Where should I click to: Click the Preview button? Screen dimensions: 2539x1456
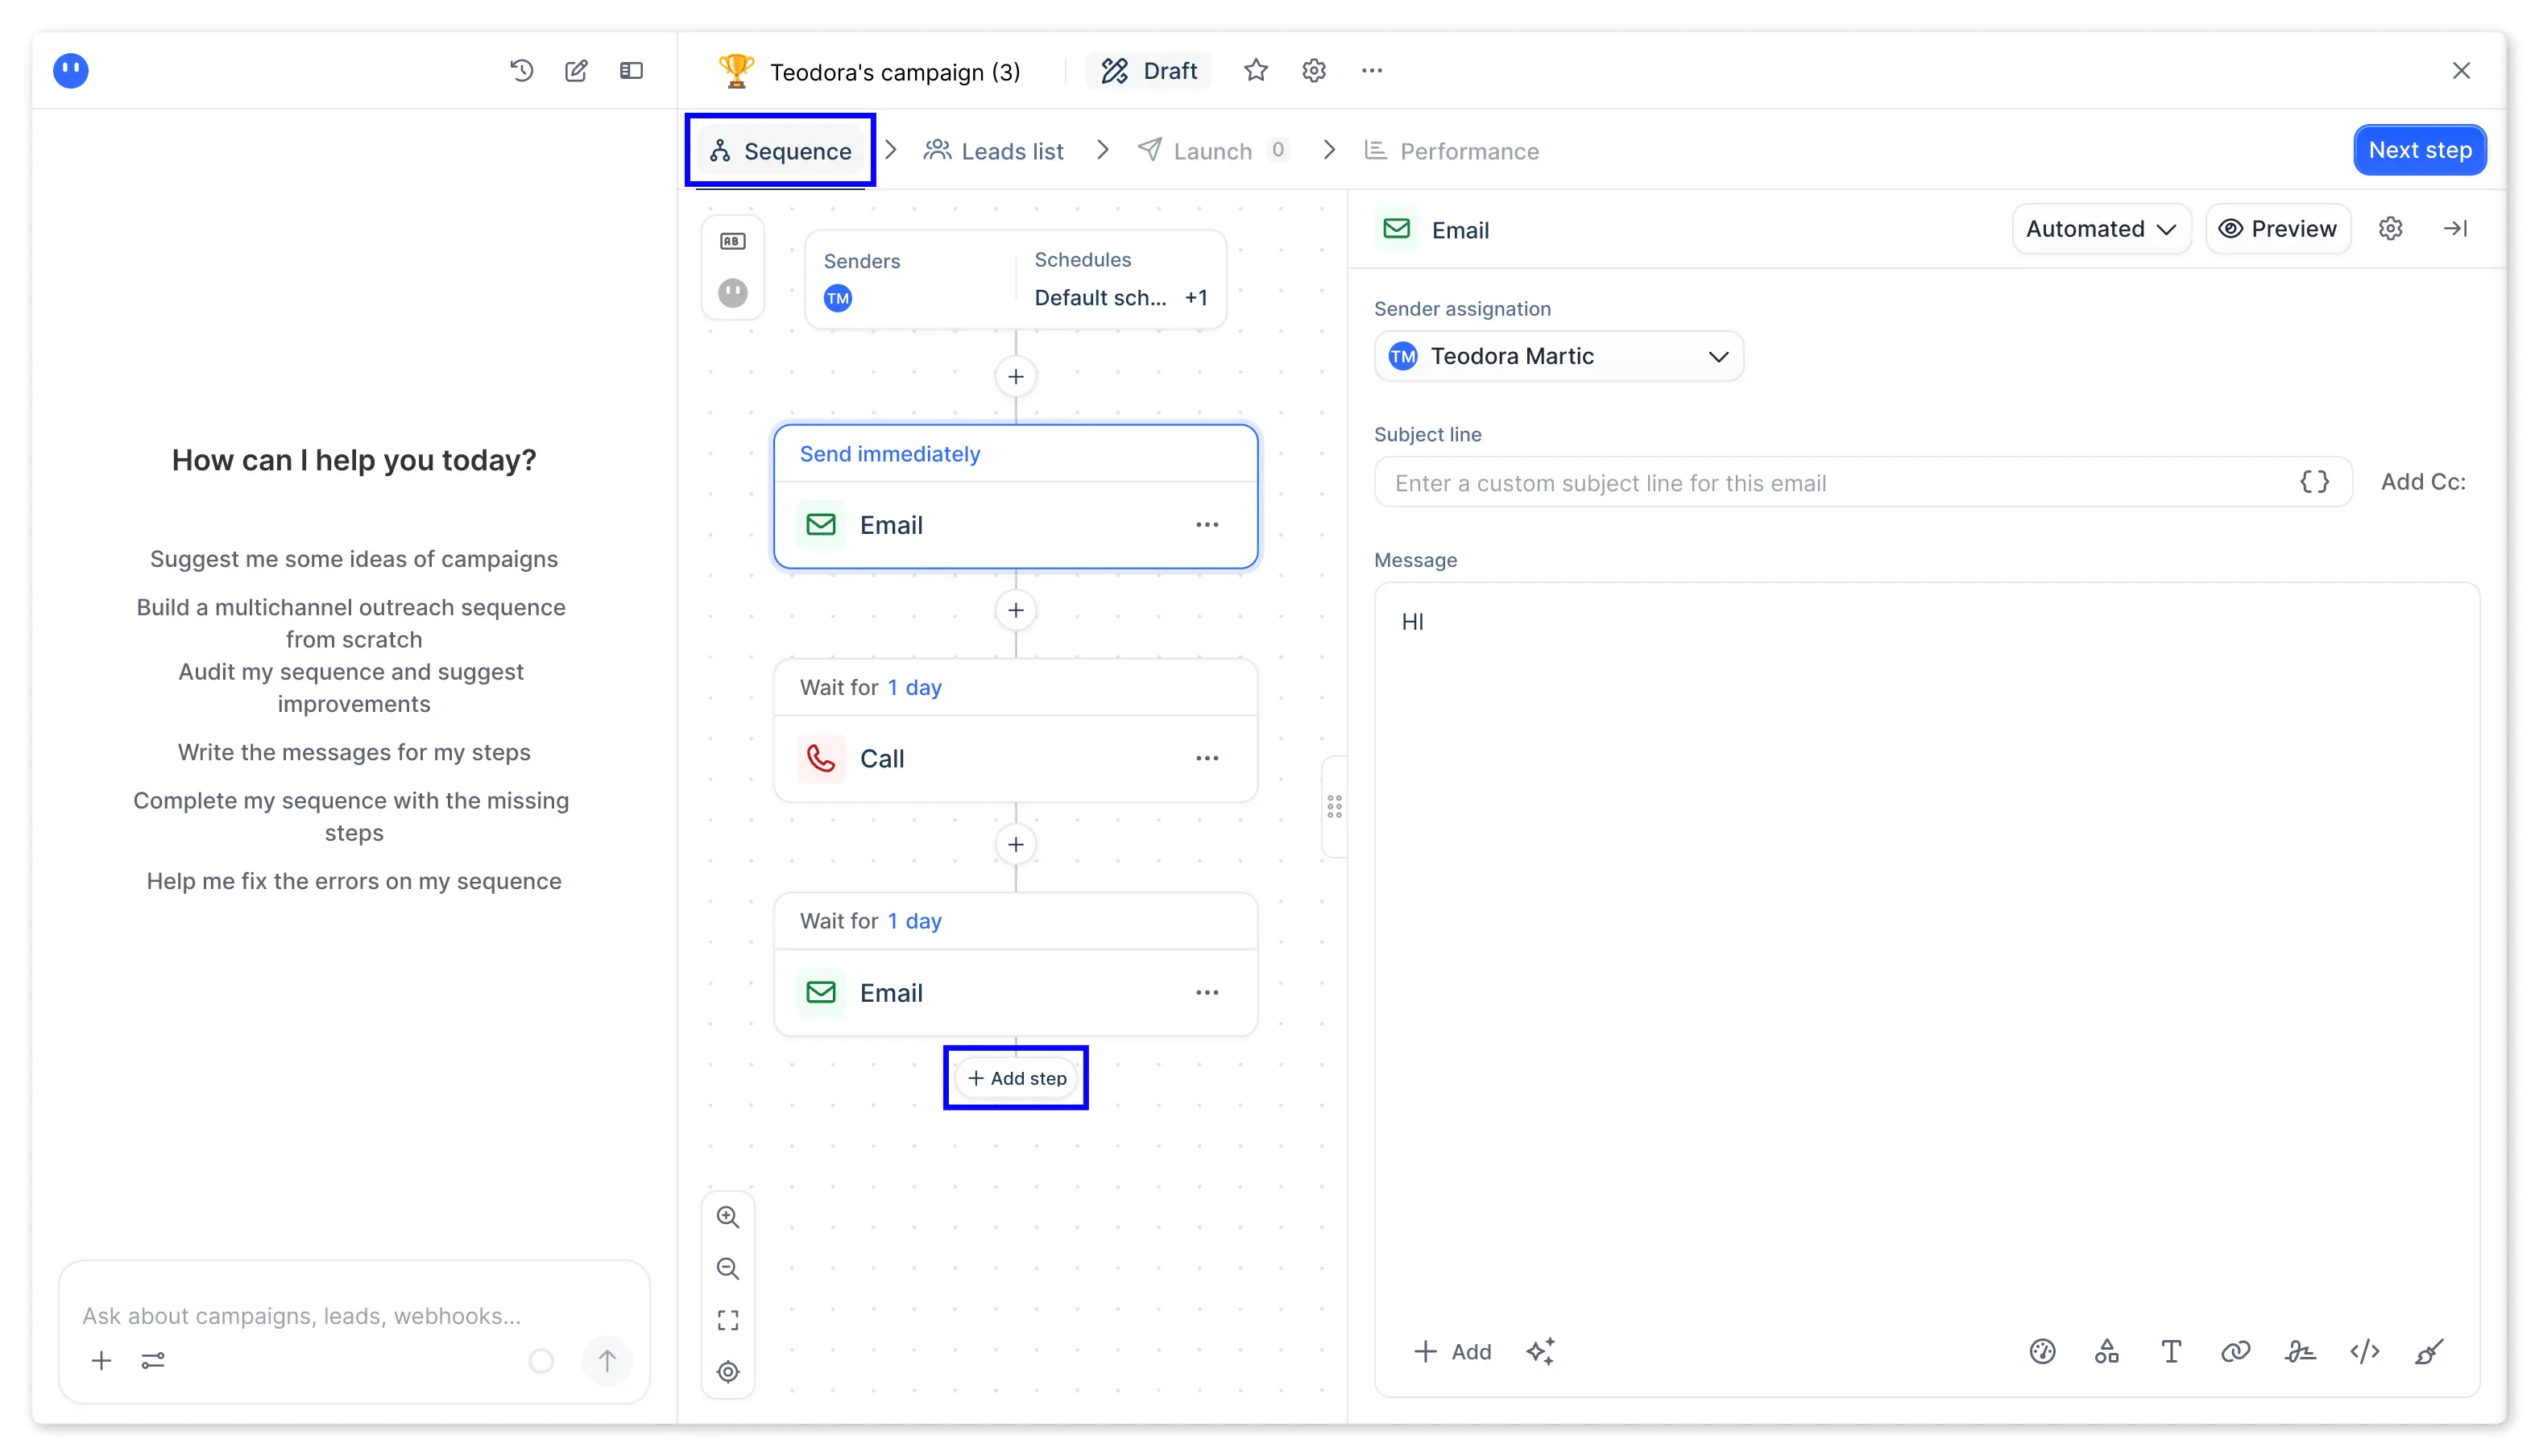[x=2277, y=229]
